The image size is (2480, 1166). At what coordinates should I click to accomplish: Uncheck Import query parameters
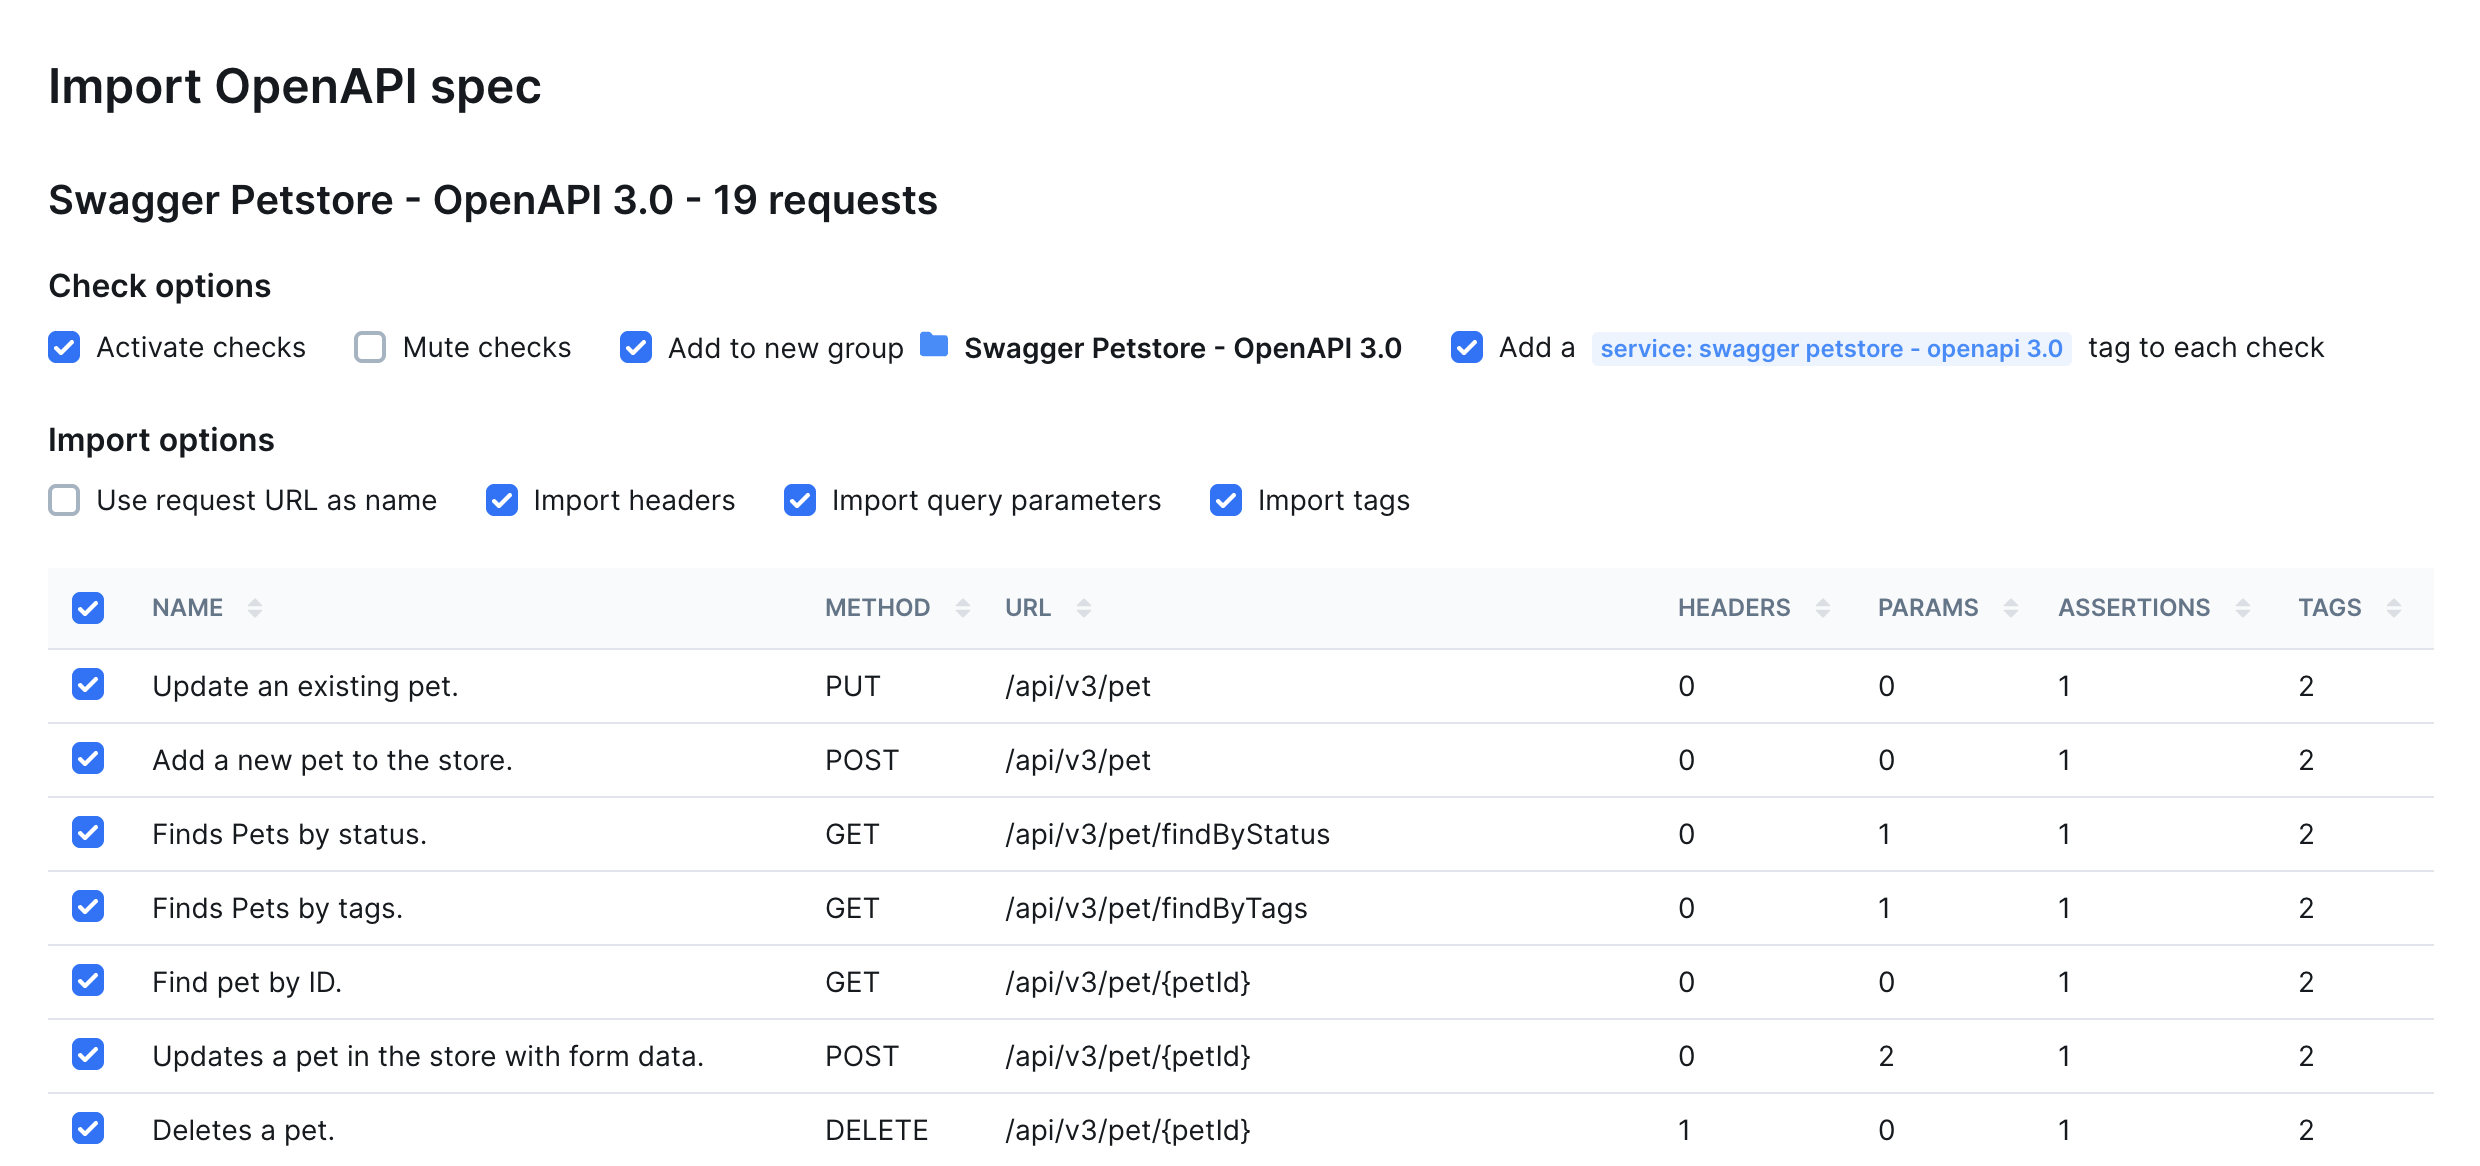point(800,500)
